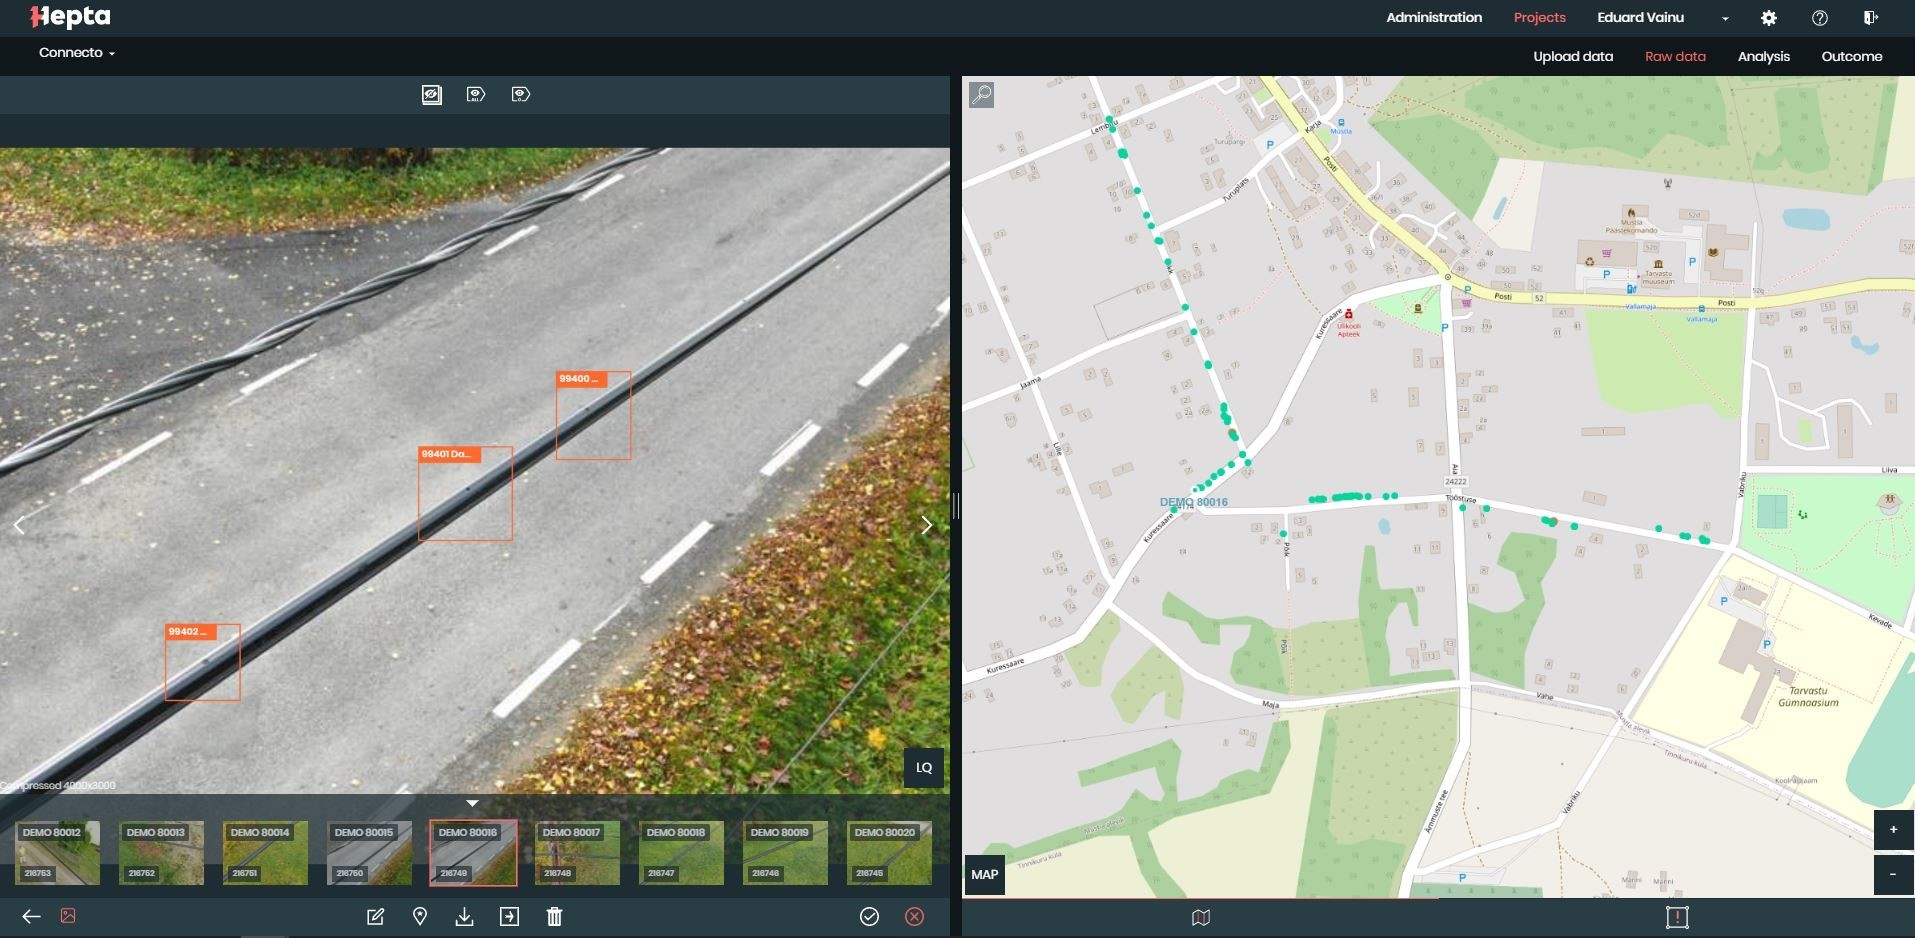The width and height of the screenshot is (1915, 938).
Task: Go back using the left arrow icon
Action: click(31, 916)
